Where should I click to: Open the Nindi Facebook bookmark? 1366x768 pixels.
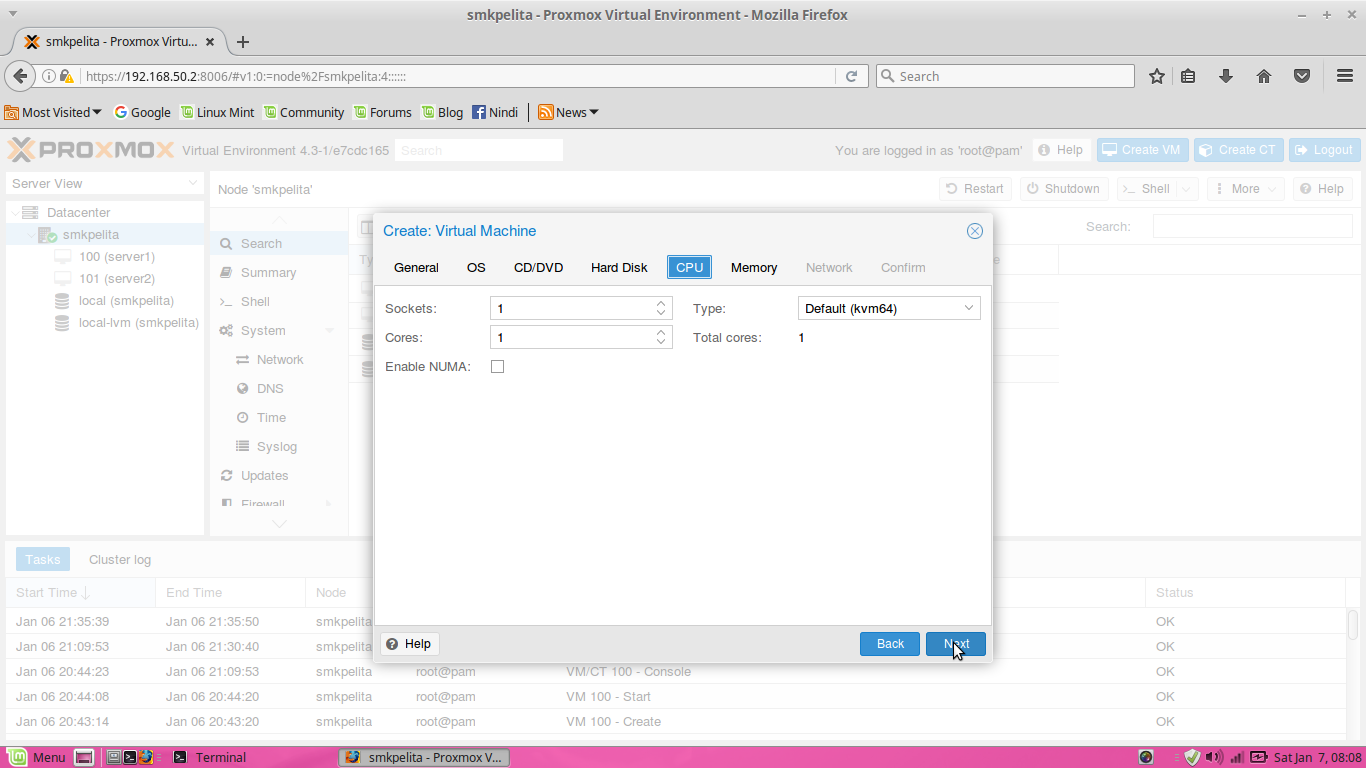pos(495,112)
